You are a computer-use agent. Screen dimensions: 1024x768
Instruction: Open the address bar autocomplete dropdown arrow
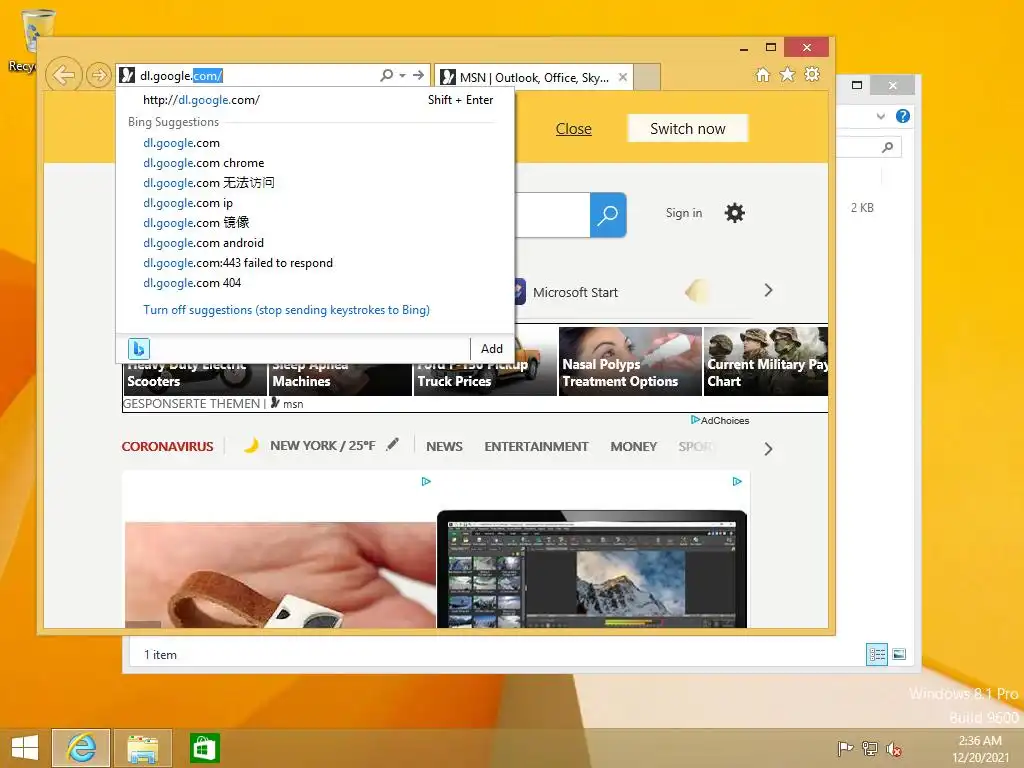pyautogui.click(x=402, y=75)
